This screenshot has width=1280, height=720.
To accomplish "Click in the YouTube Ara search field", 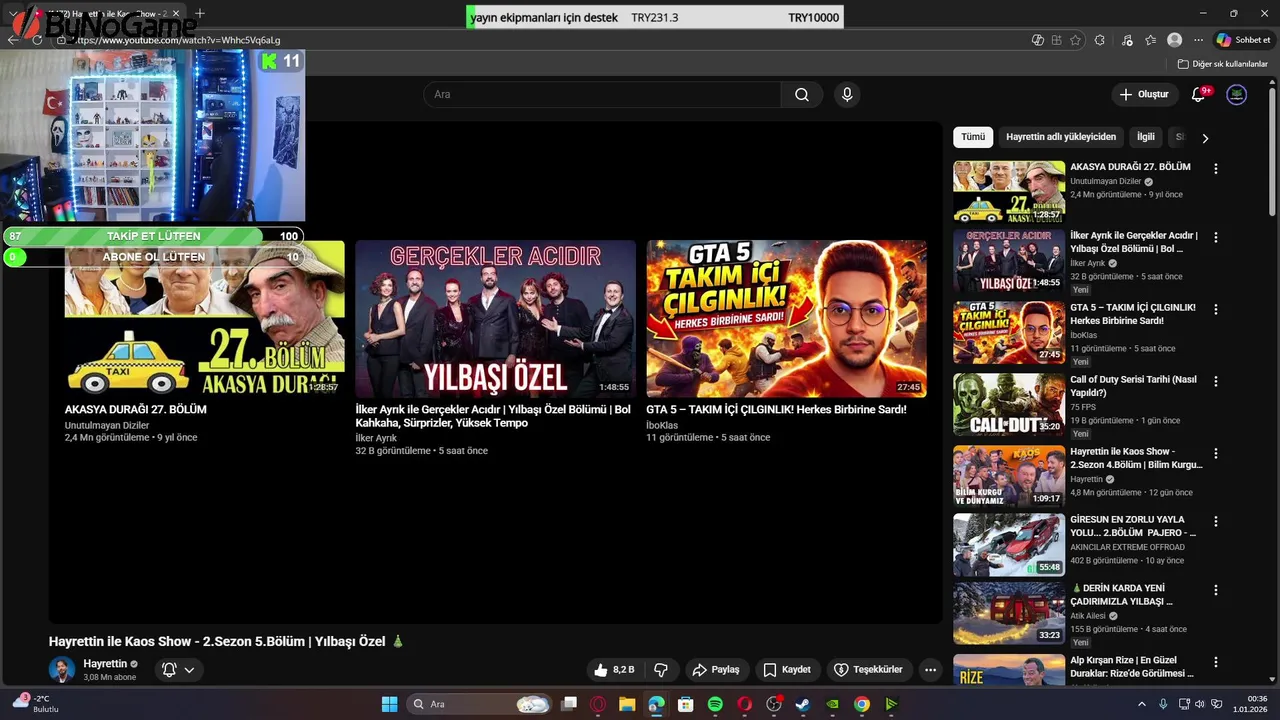I will click(x=602, y=94).
